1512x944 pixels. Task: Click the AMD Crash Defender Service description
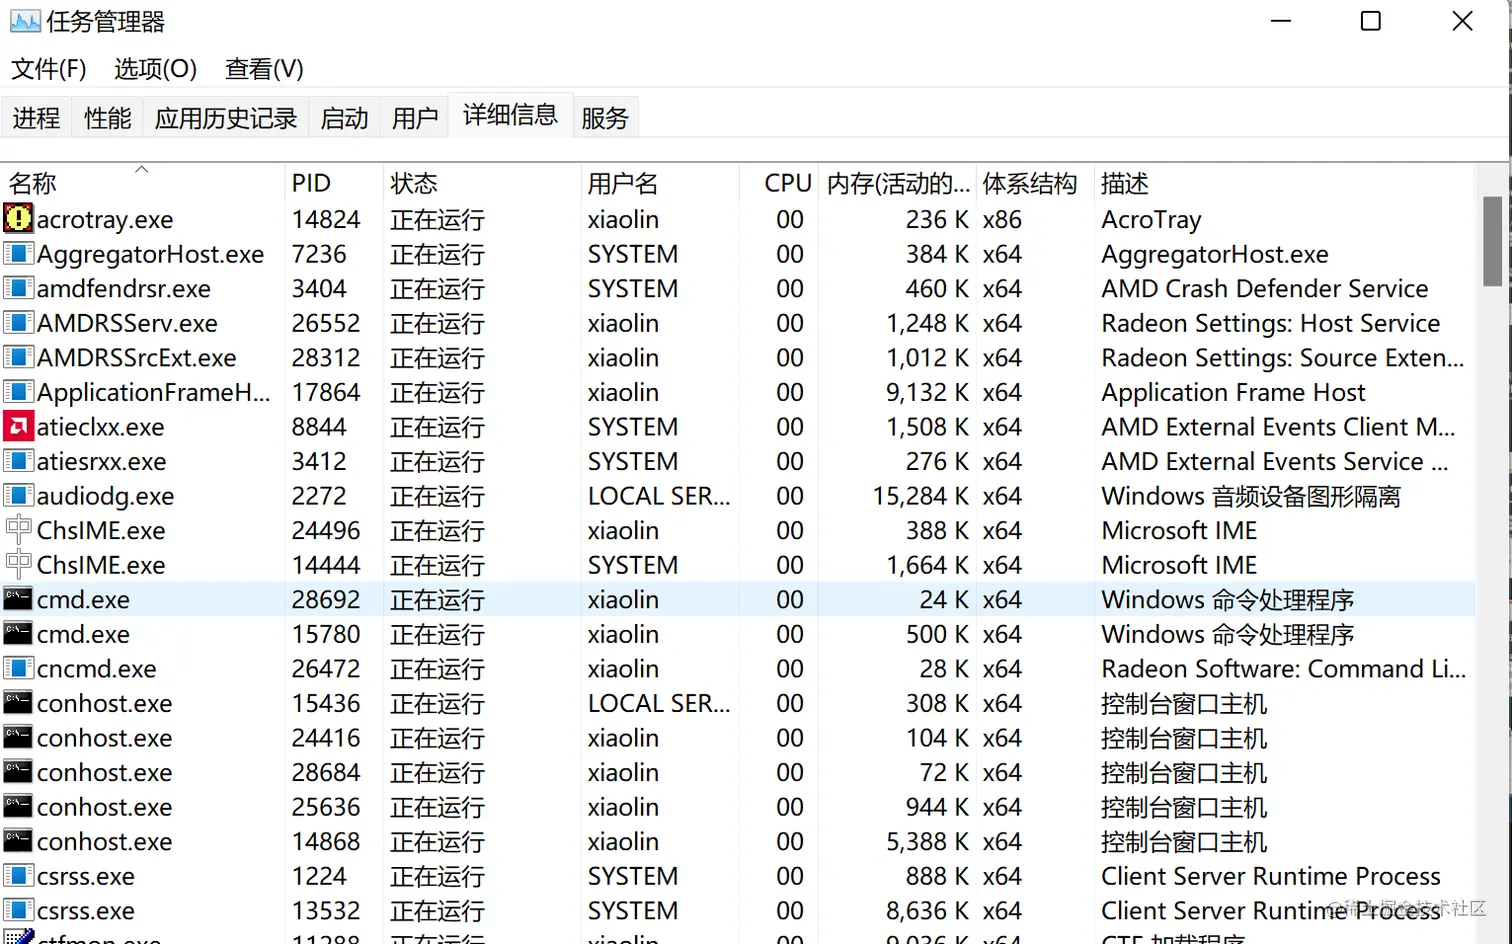(x=1265, y=288)
